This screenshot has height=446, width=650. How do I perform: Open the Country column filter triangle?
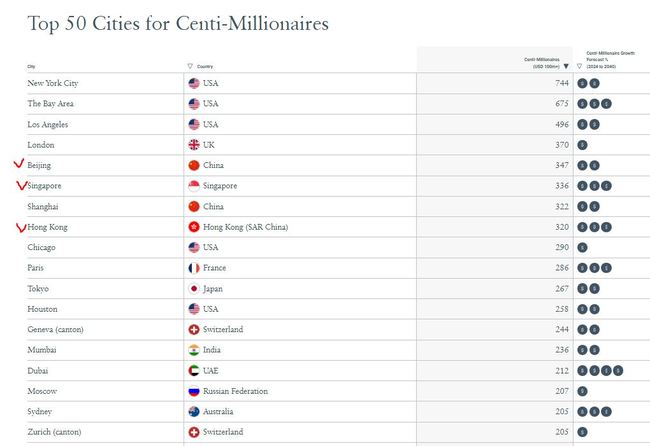[191, 66]
